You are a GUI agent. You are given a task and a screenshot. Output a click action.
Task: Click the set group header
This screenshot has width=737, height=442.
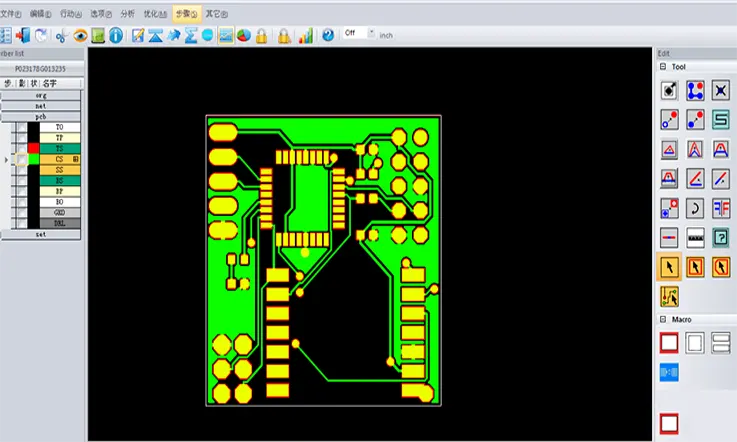click(40, 234)
